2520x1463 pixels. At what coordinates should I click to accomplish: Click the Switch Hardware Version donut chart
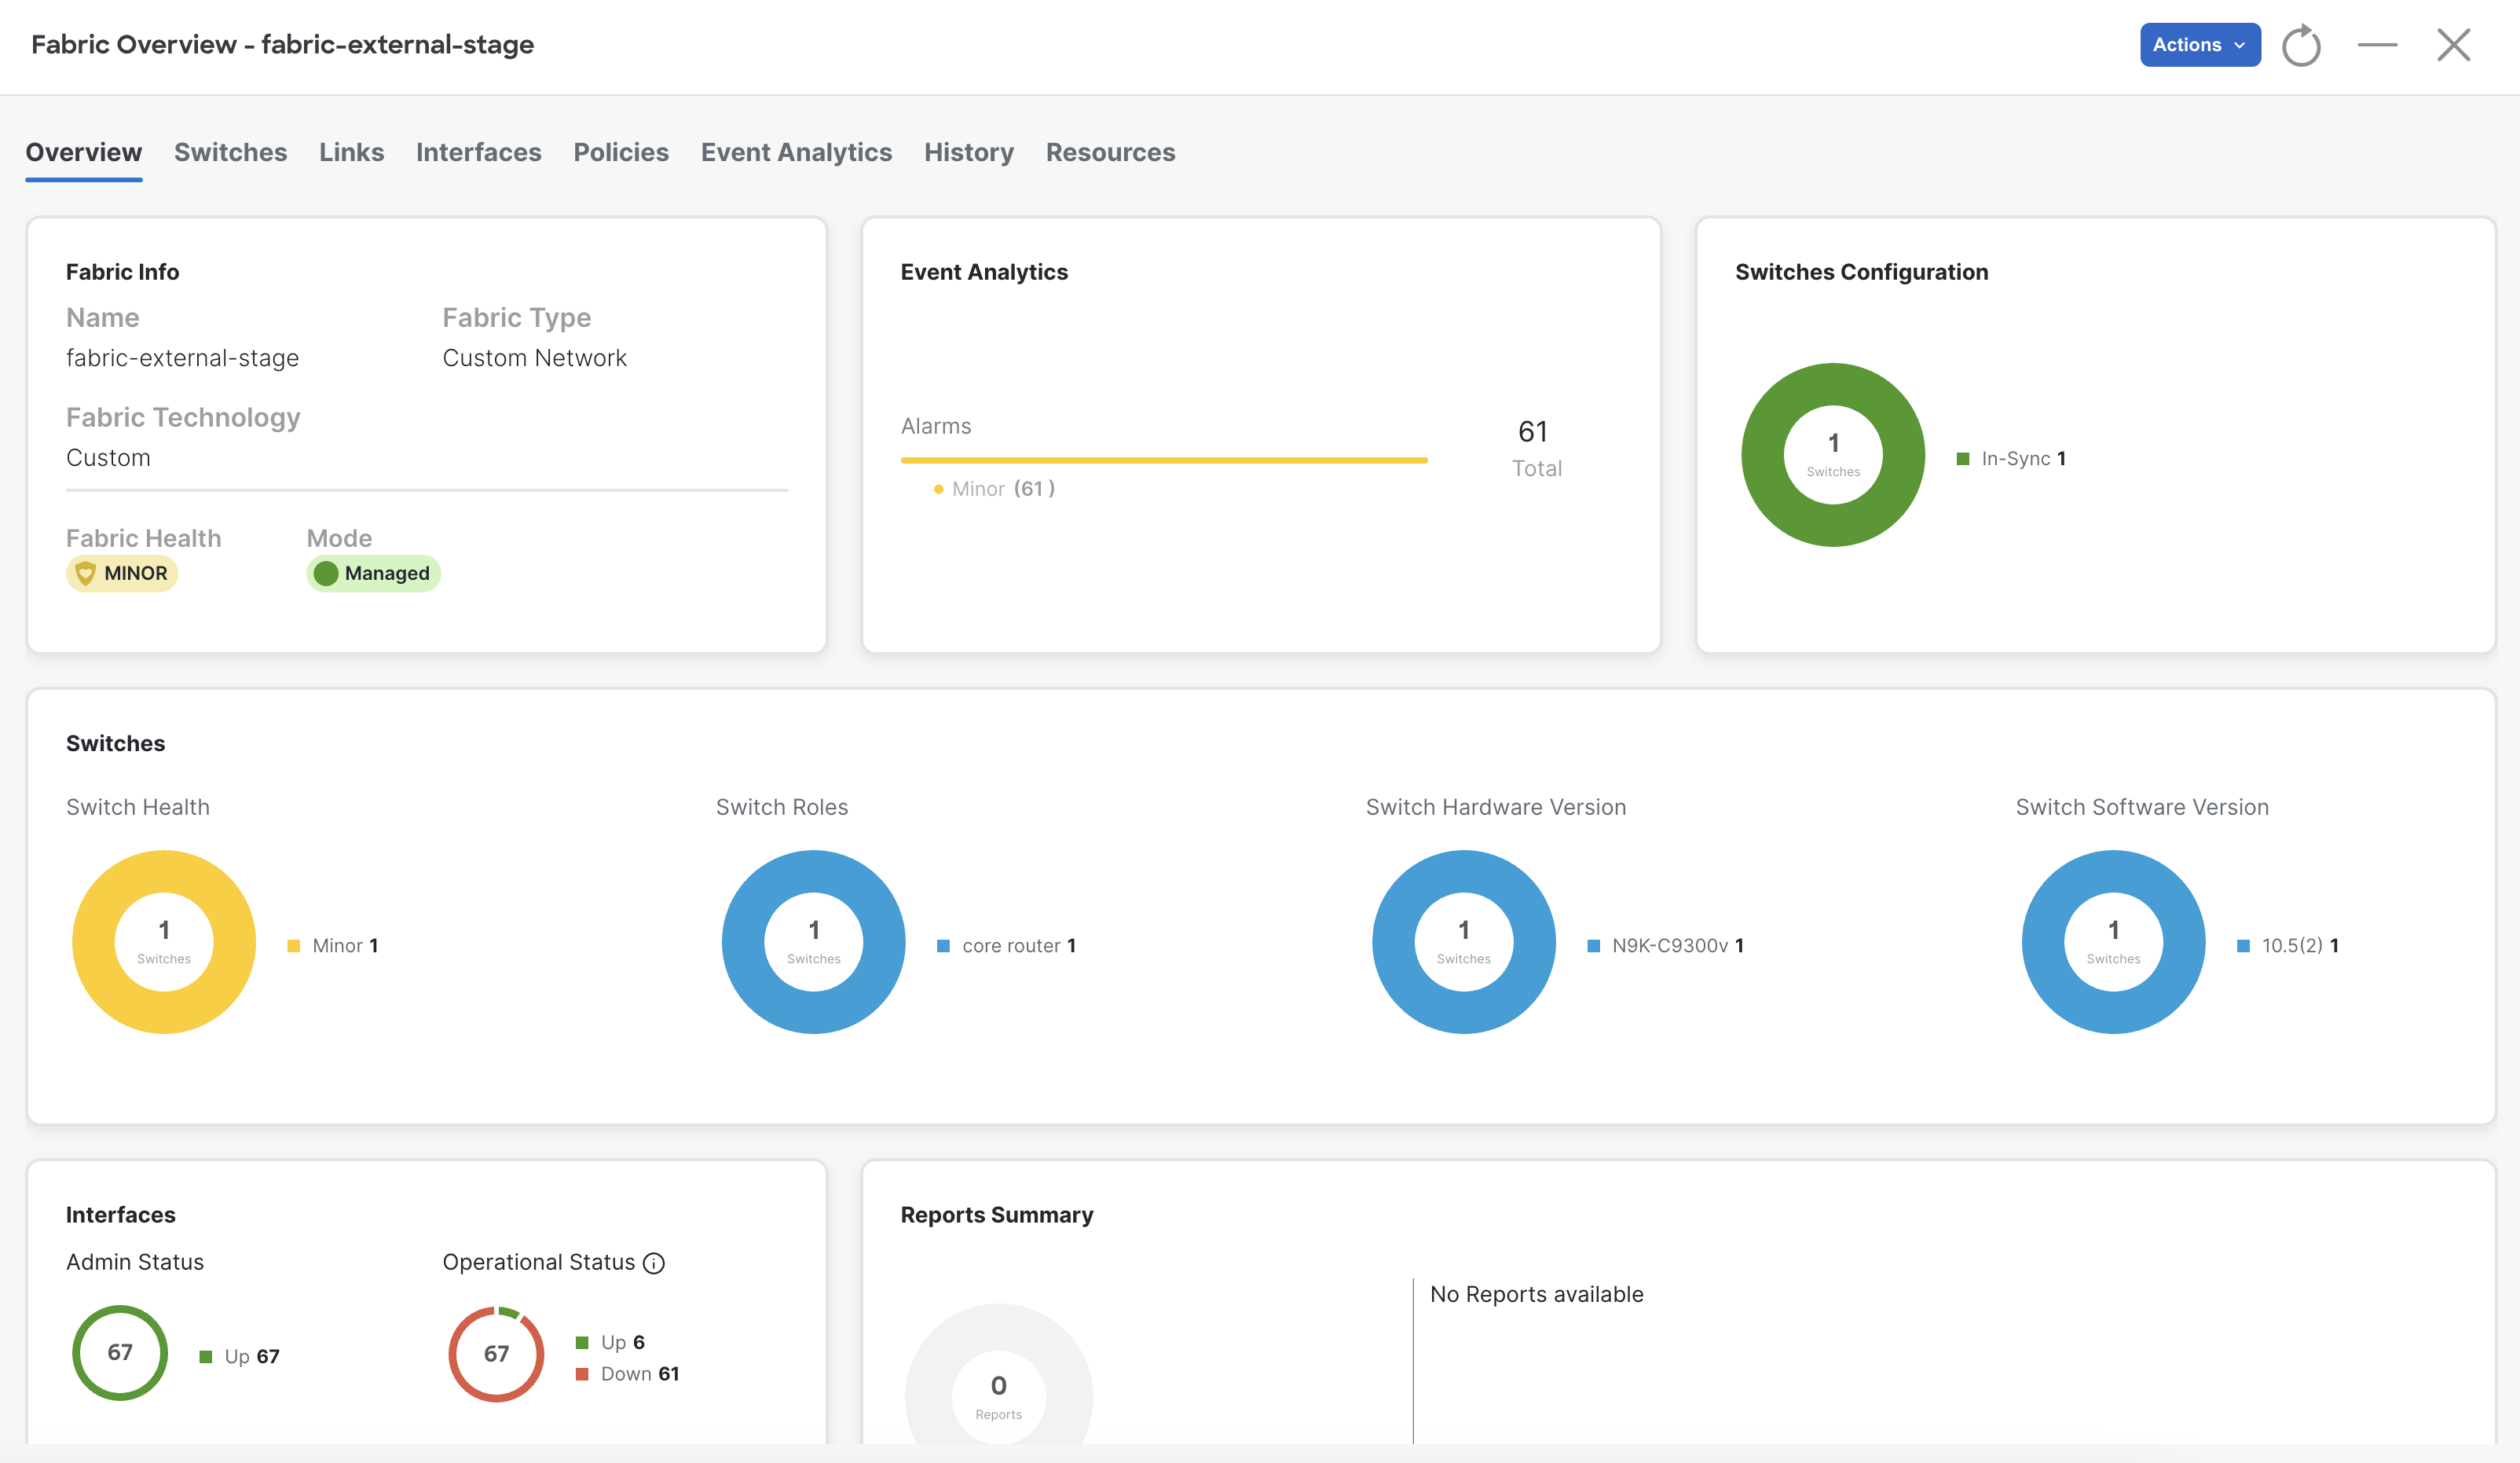[1464, 942]
